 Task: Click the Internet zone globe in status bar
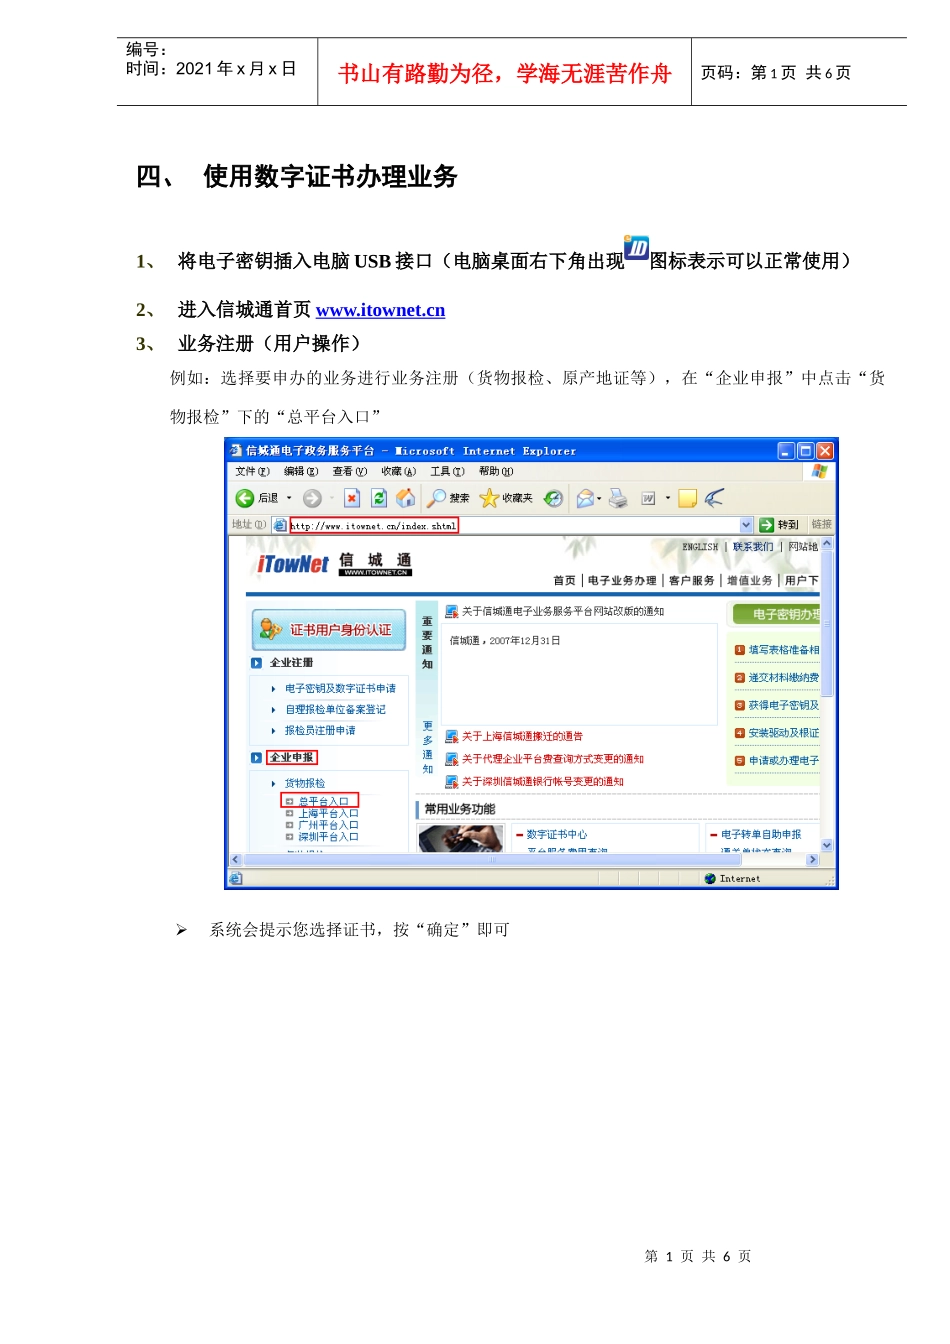point(710,879)
